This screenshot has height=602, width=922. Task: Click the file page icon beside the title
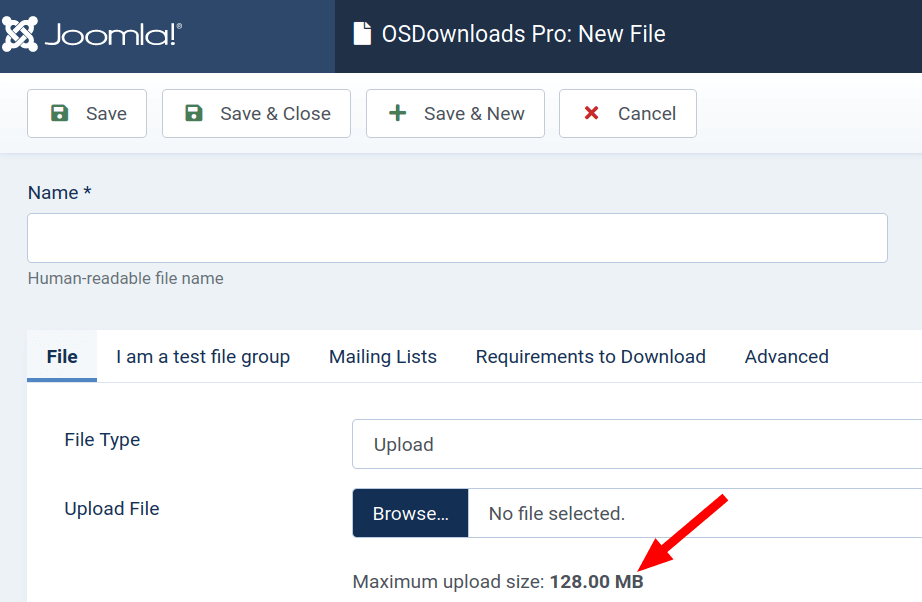pos(362,34)
